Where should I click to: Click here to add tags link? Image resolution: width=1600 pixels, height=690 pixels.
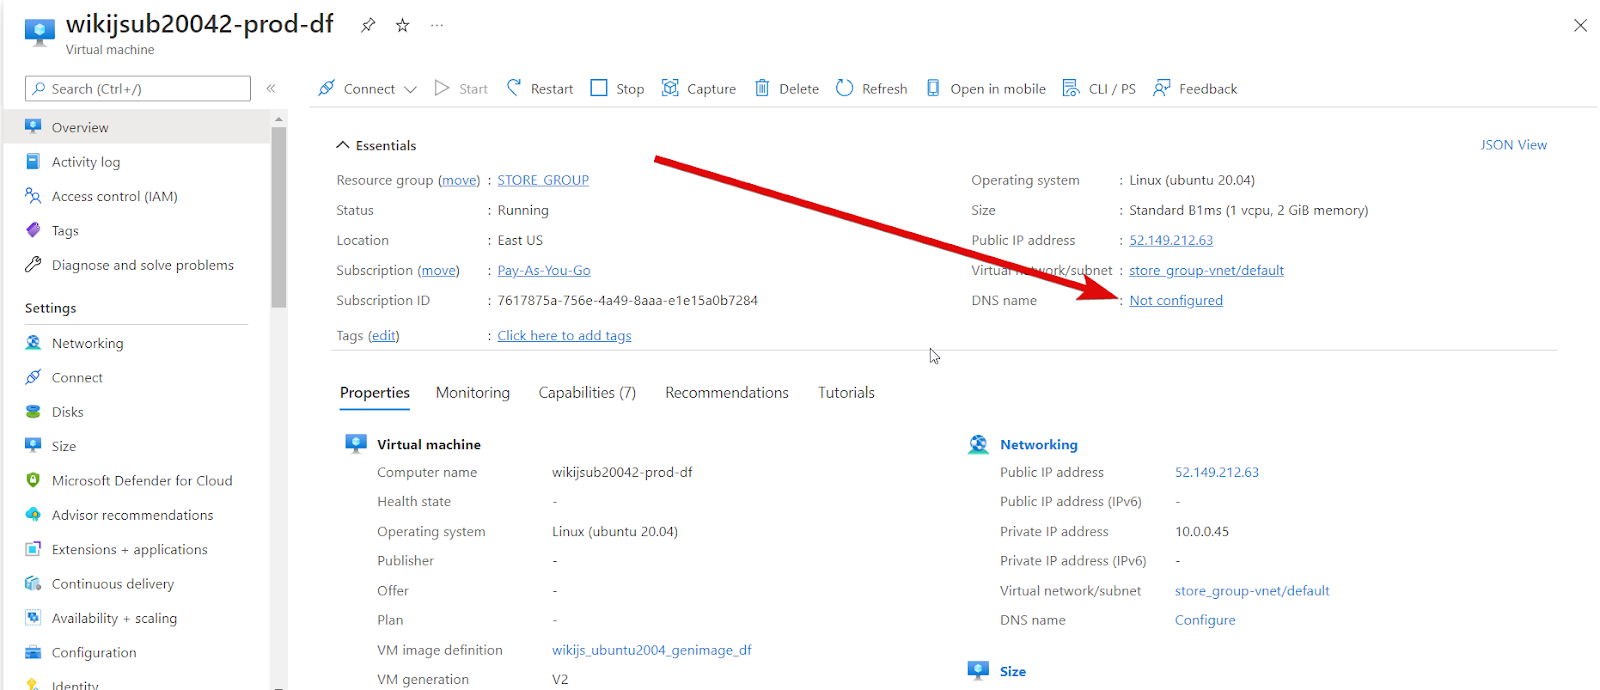click(564, 336)
